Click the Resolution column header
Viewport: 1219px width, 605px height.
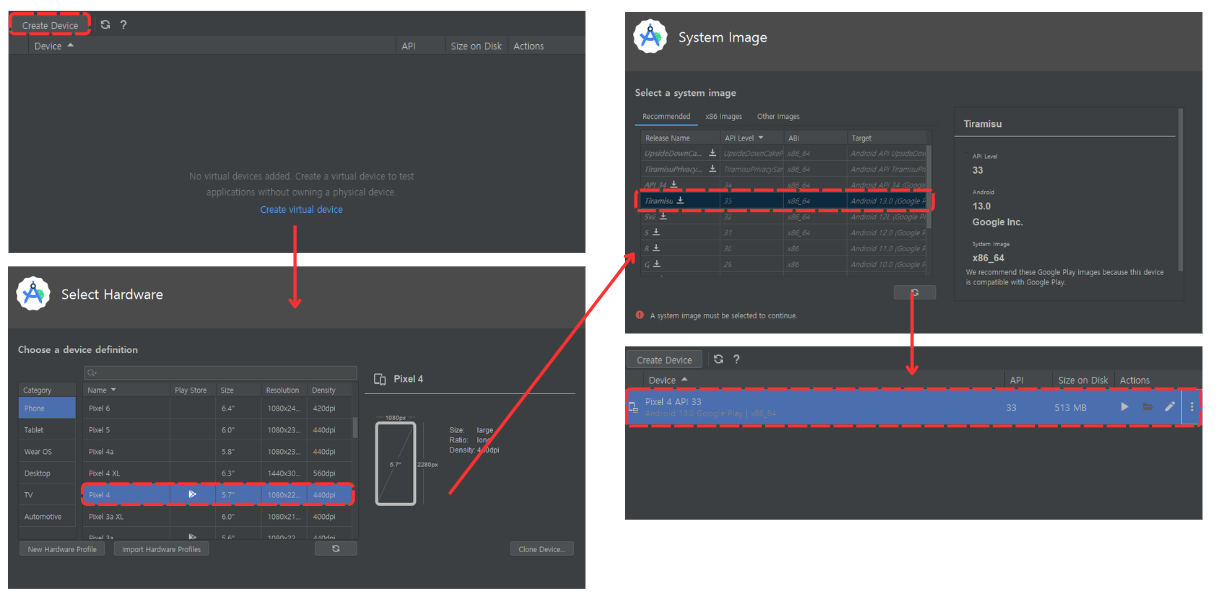284,390
